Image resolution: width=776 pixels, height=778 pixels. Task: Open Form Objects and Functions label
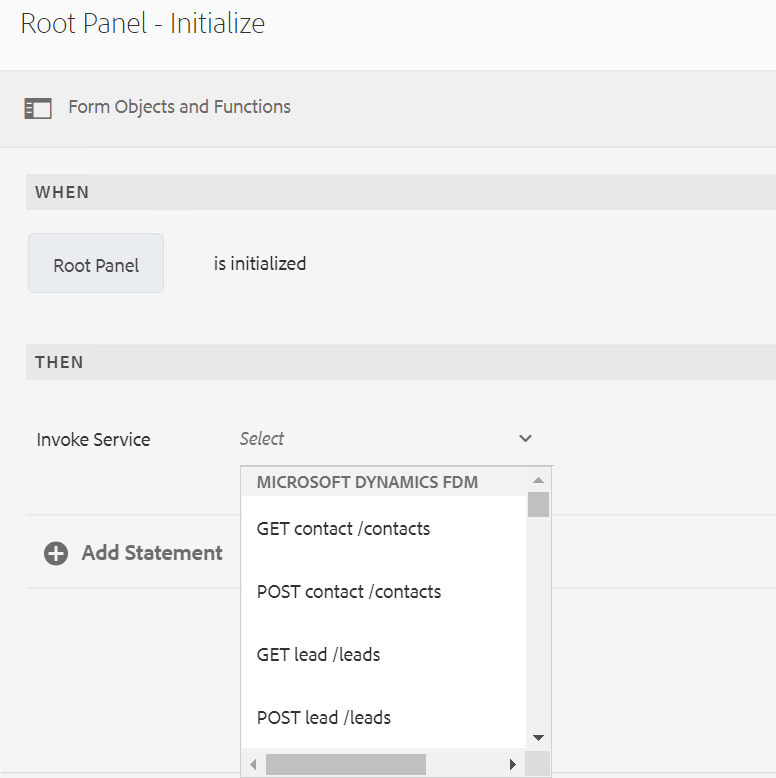(x=179, y=107)
